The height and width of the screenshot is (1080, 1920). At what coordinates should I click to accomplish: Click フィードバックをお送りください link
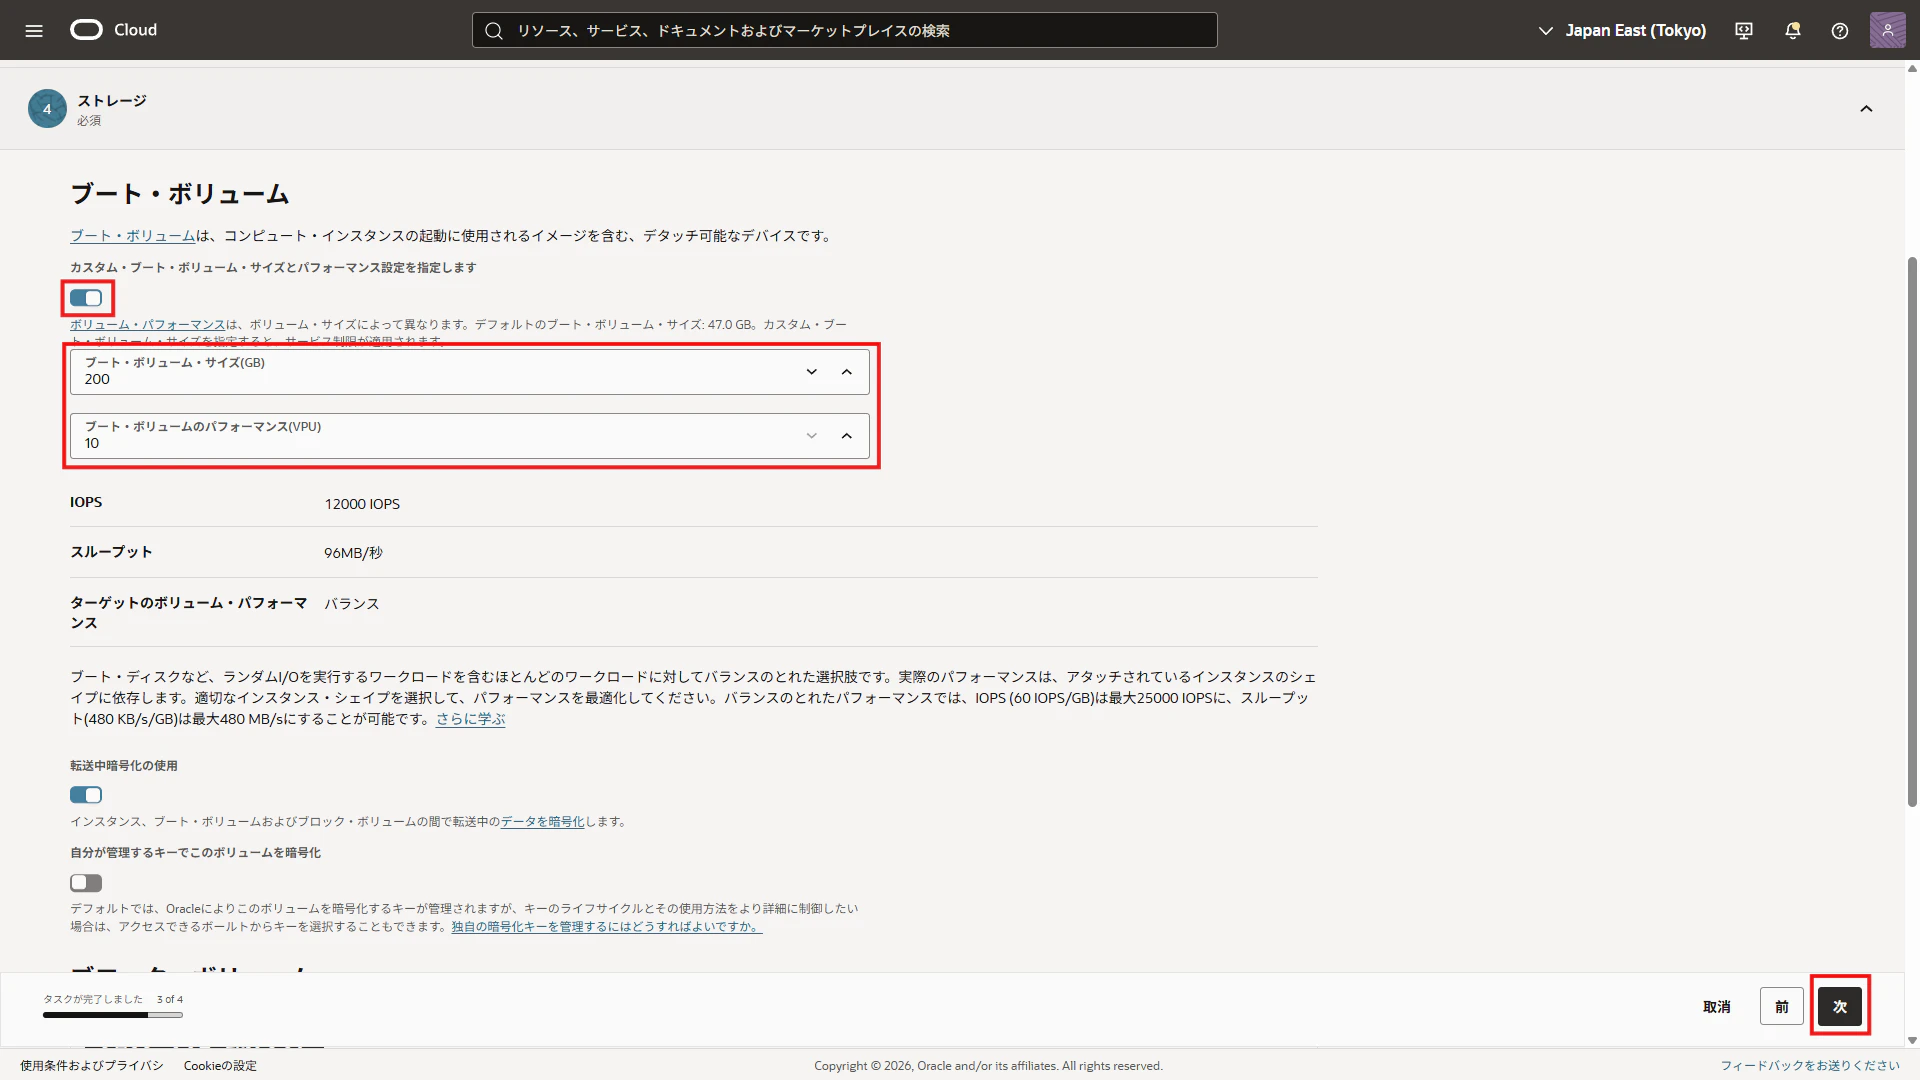tap(1810, 1066)
